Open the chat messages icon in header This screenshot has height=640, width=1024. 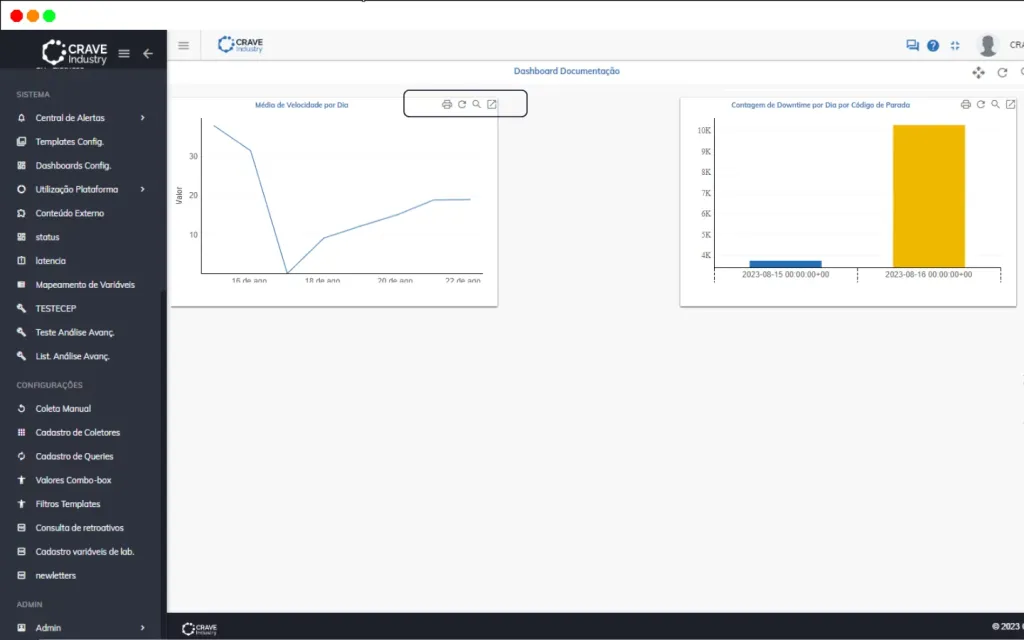click(912, 45)
